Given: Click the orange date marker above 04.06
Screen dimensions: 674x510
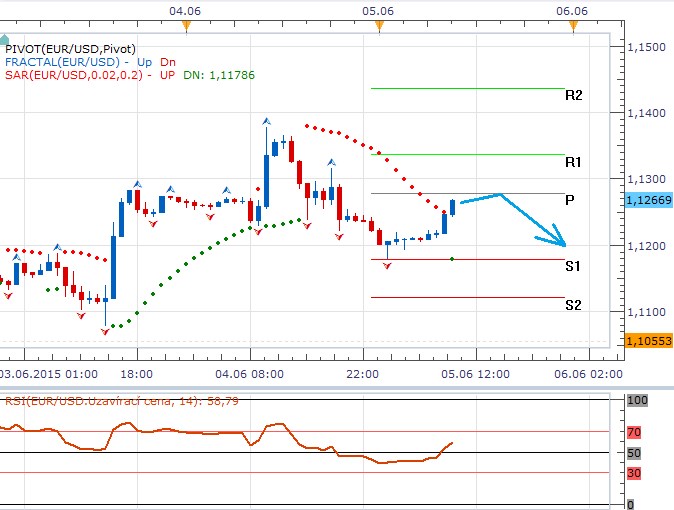Looking at the screenshot, I should 185,26.
